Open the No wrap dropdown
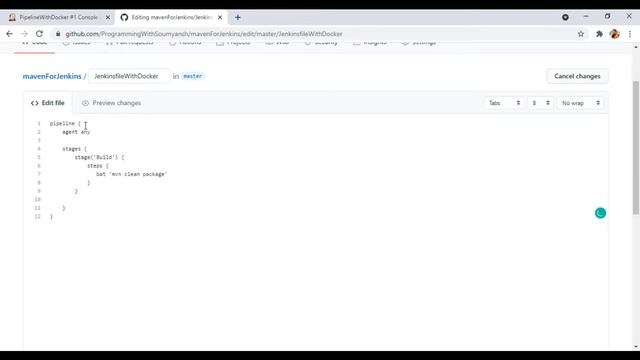 pyautogui.click(x=580, y=103)
